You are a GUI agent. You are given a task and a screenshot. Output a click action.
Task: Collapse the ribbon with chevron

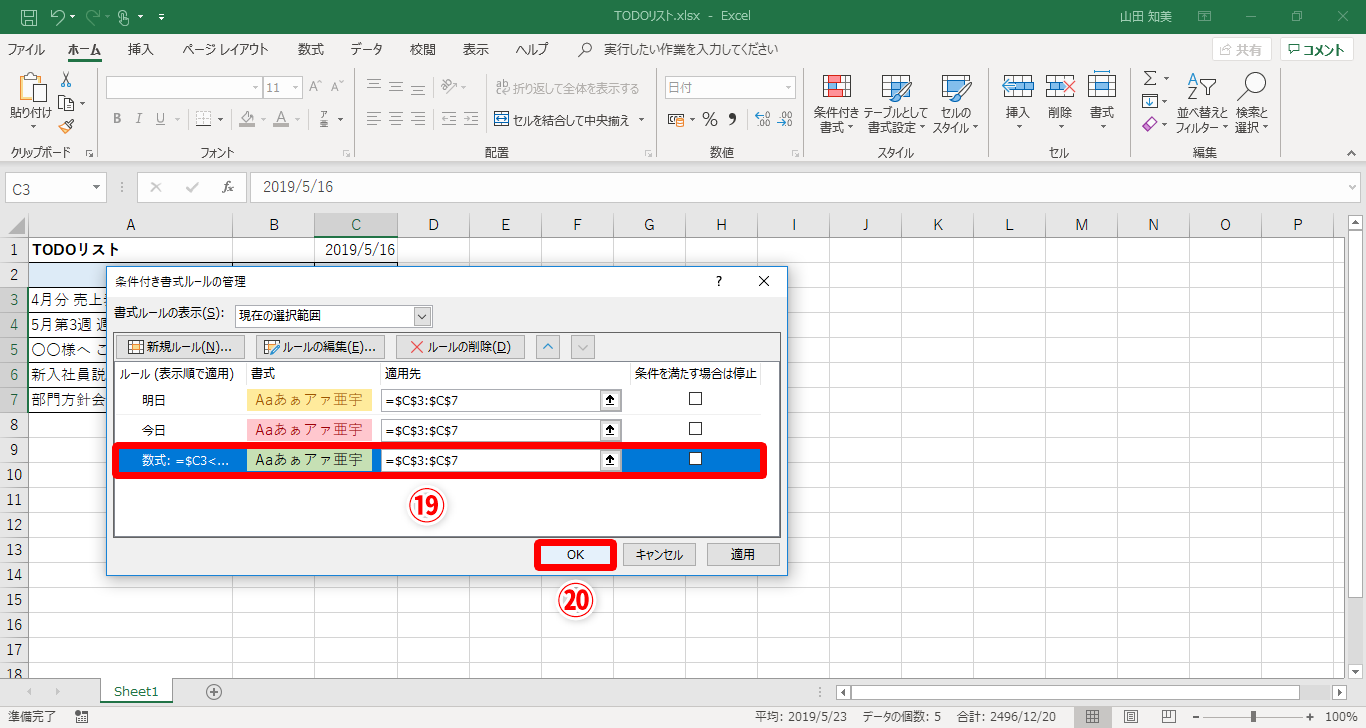point(1352,153)
